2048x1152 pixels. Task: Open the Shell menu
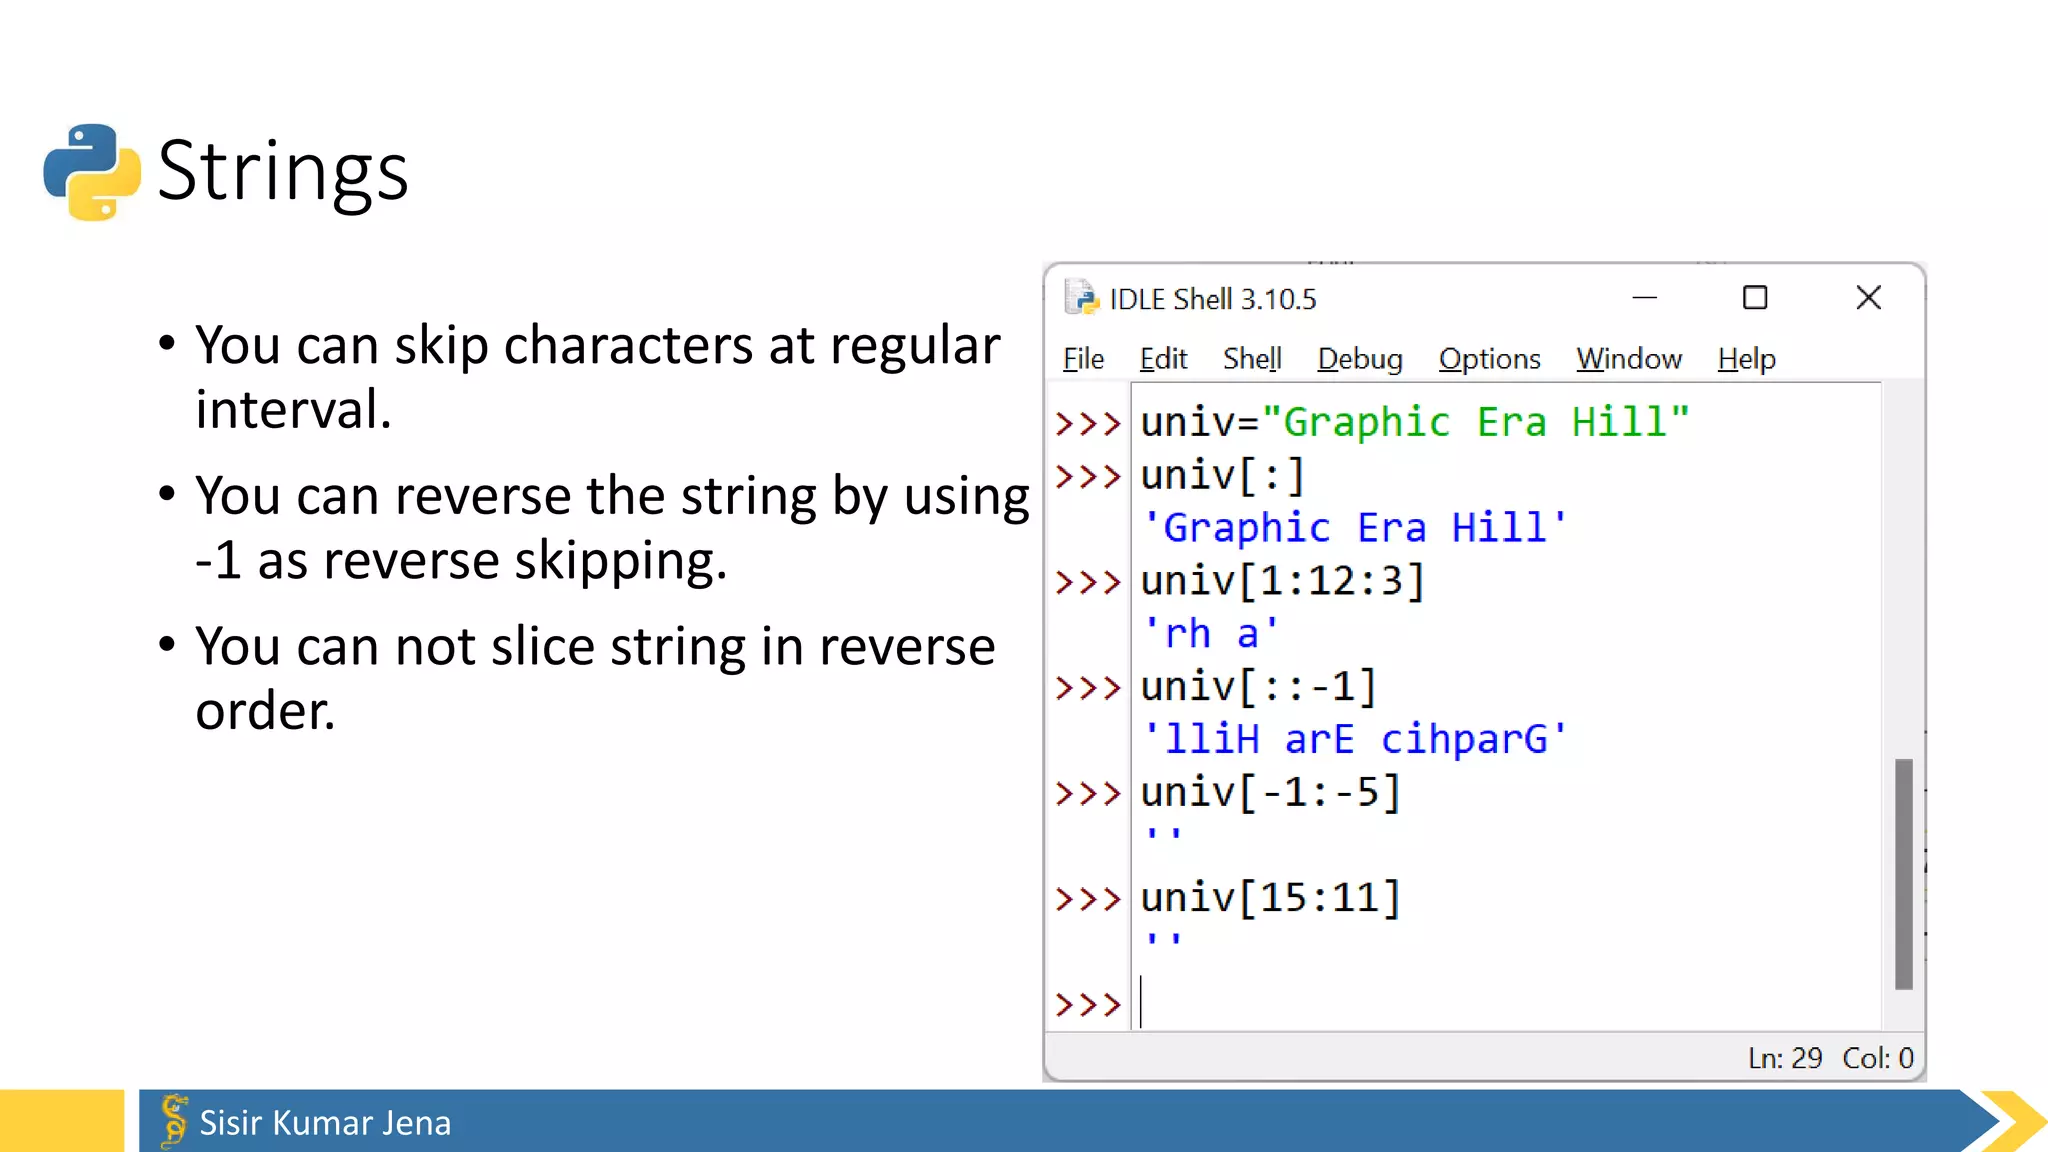pos(1252,358)
